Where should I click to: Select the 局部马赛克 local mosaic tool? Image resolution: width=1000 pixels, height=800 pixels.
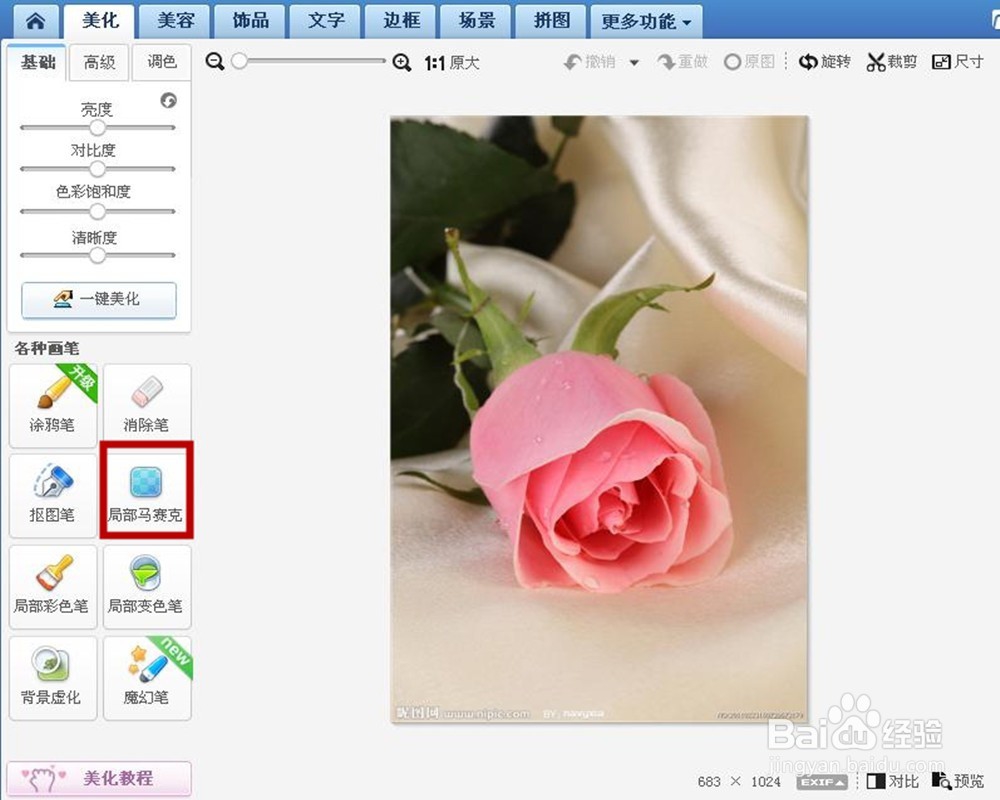coord(146,494)
